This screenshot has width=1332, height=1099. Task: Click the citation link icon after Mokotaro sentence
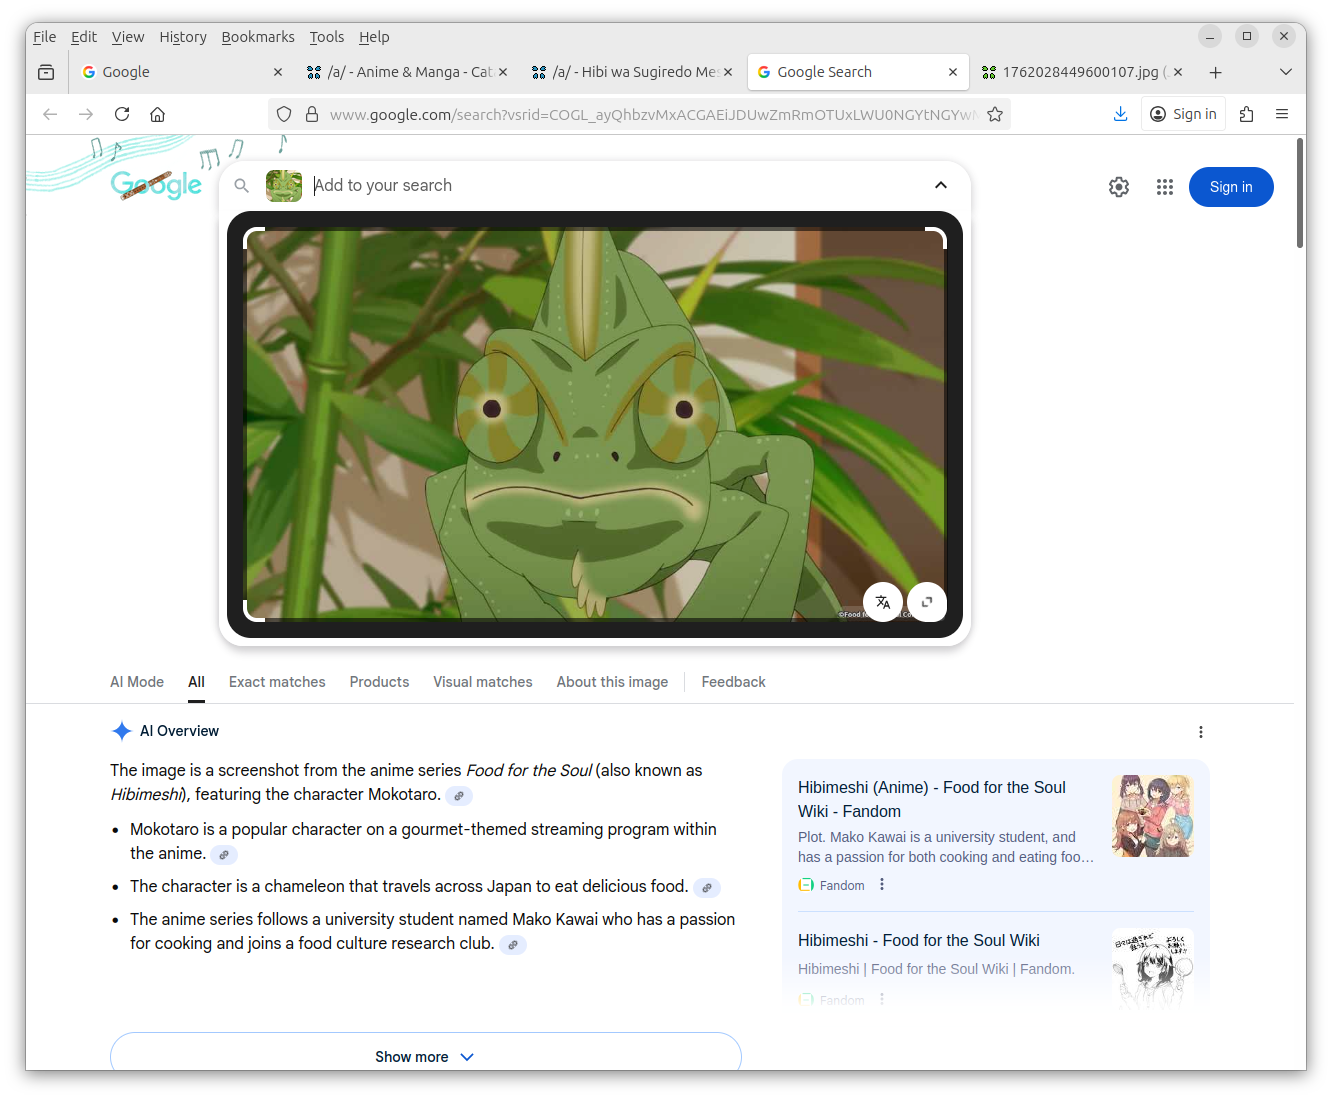pos(459,796)
